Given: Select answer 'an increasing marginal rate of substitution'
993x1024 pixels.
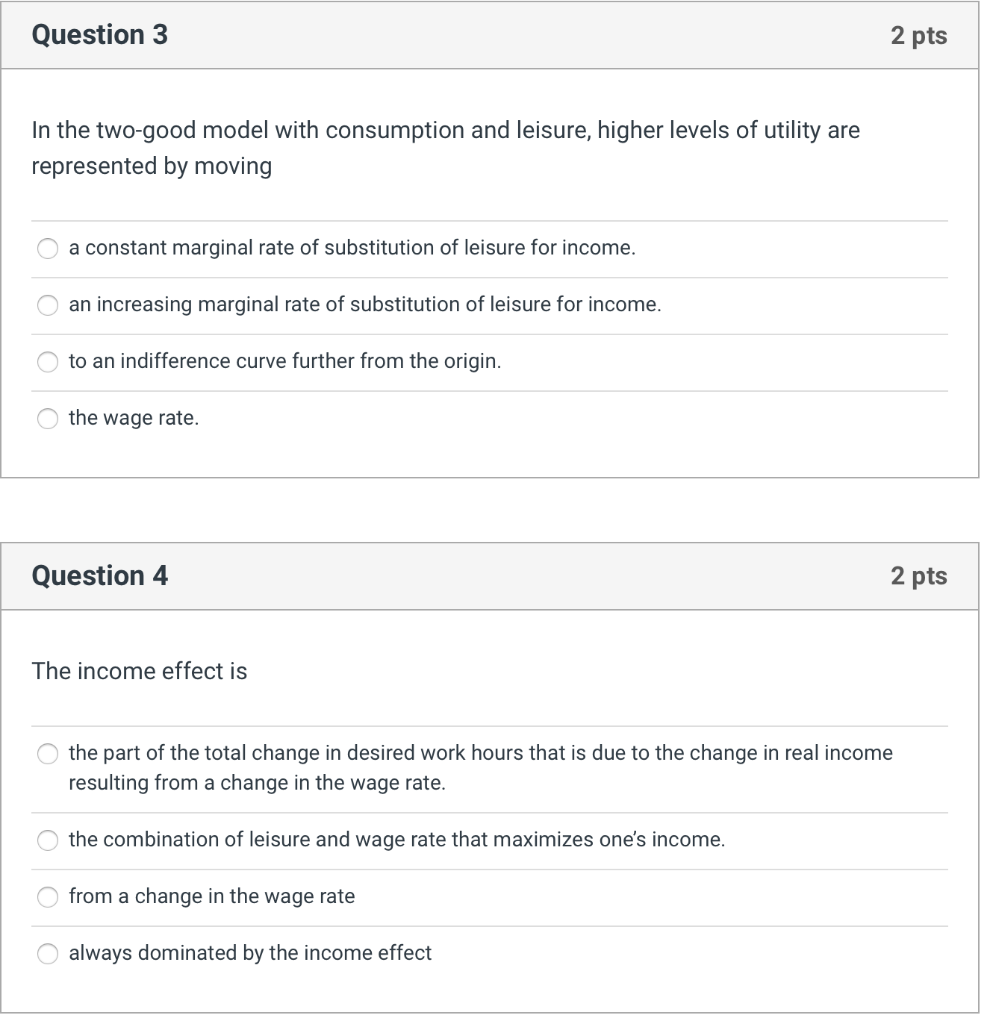Looking at the screenshot, I should [47, 305].
